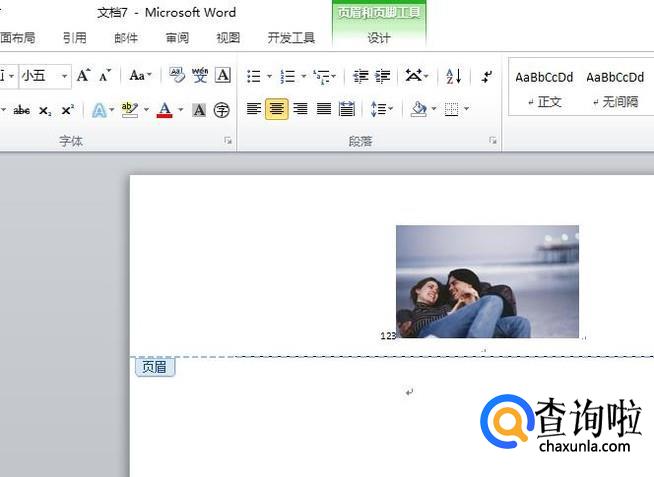Open the Shading dropdown arrow
The width and height of the screenshot is (654, 477).
pyautogui.click(x=434, y=109)
